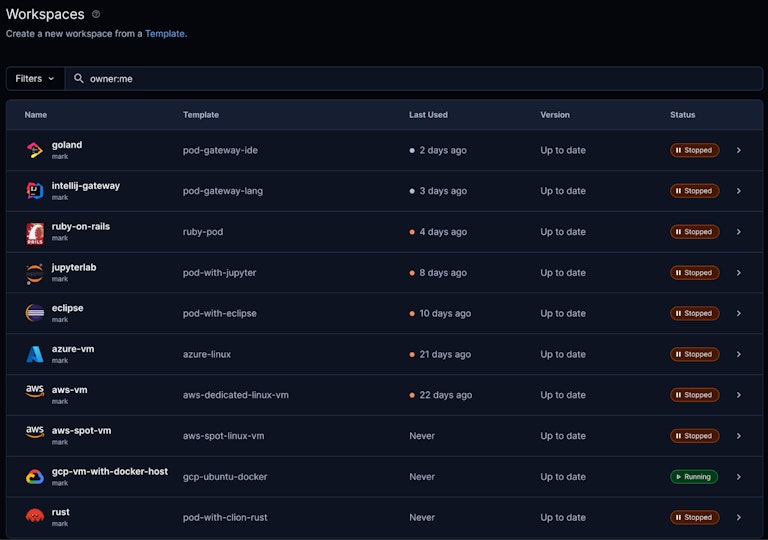This screenshot has height=540, width=768.
Task: Click the Eclipse workspace icon
Action: click(x=35, y=313)
